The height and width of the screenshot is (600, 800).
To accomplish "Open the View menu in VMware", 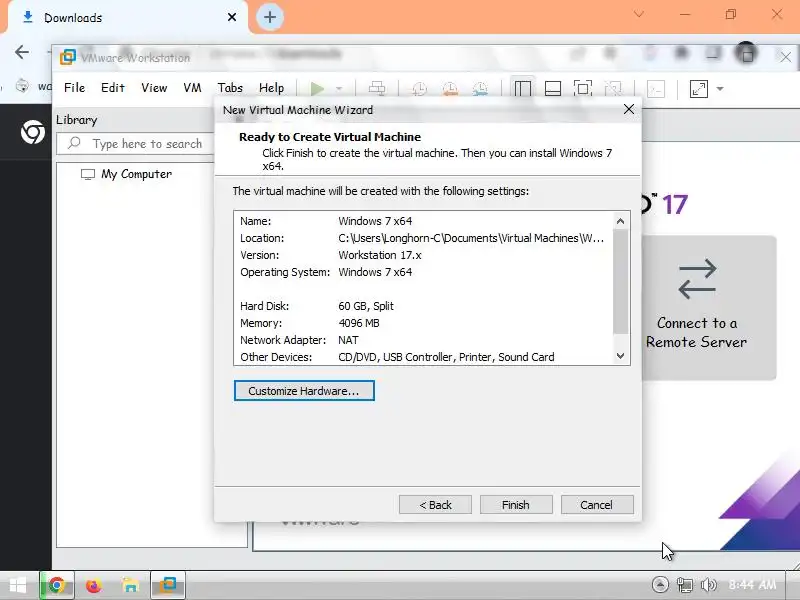I will point(154,88).
